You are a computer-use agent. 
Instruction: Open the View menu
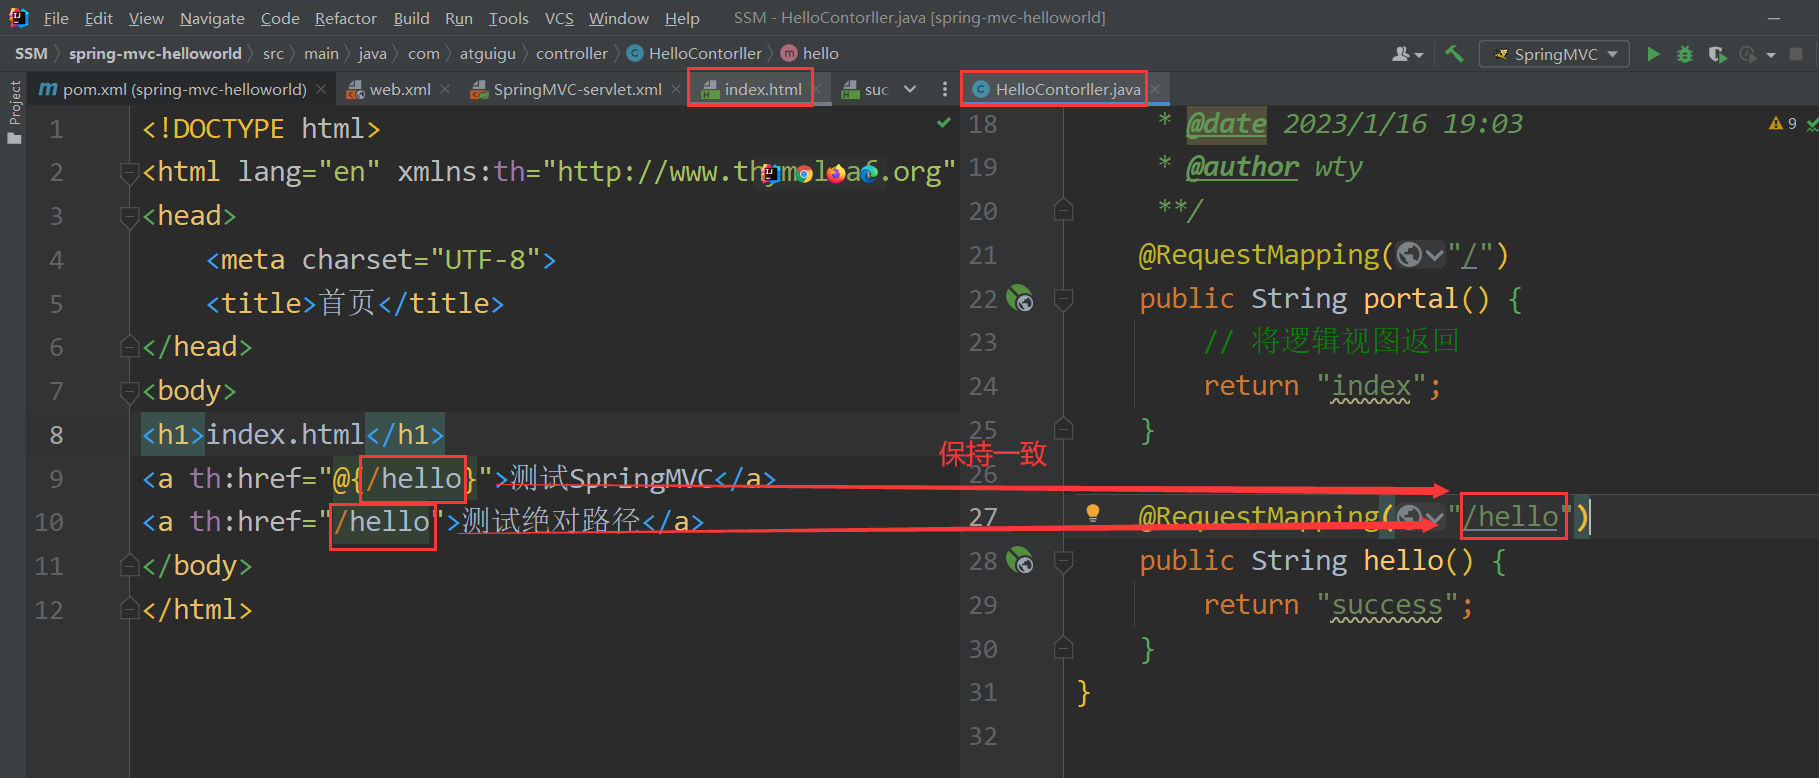point(146,18)
